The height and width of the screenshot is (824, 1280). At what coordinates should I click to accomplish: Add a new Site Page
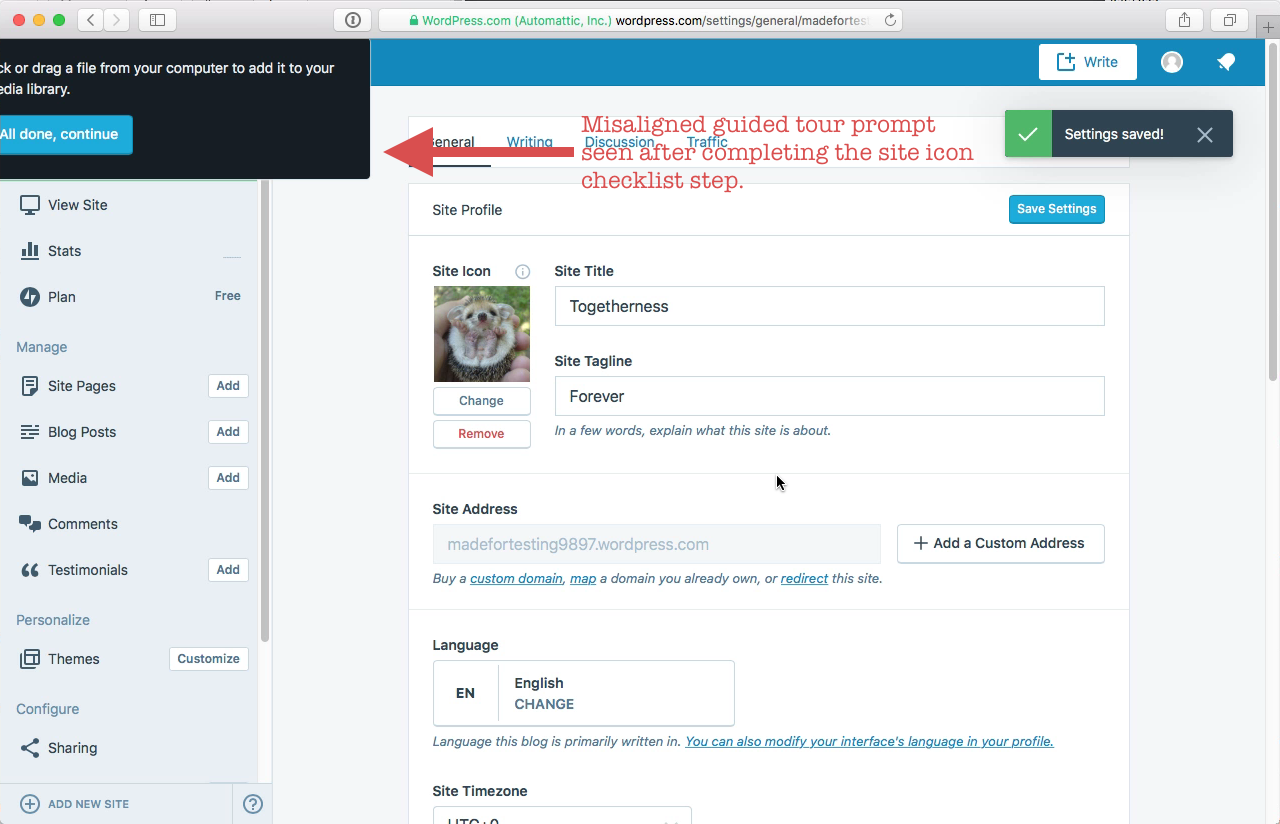coord(228,386)
